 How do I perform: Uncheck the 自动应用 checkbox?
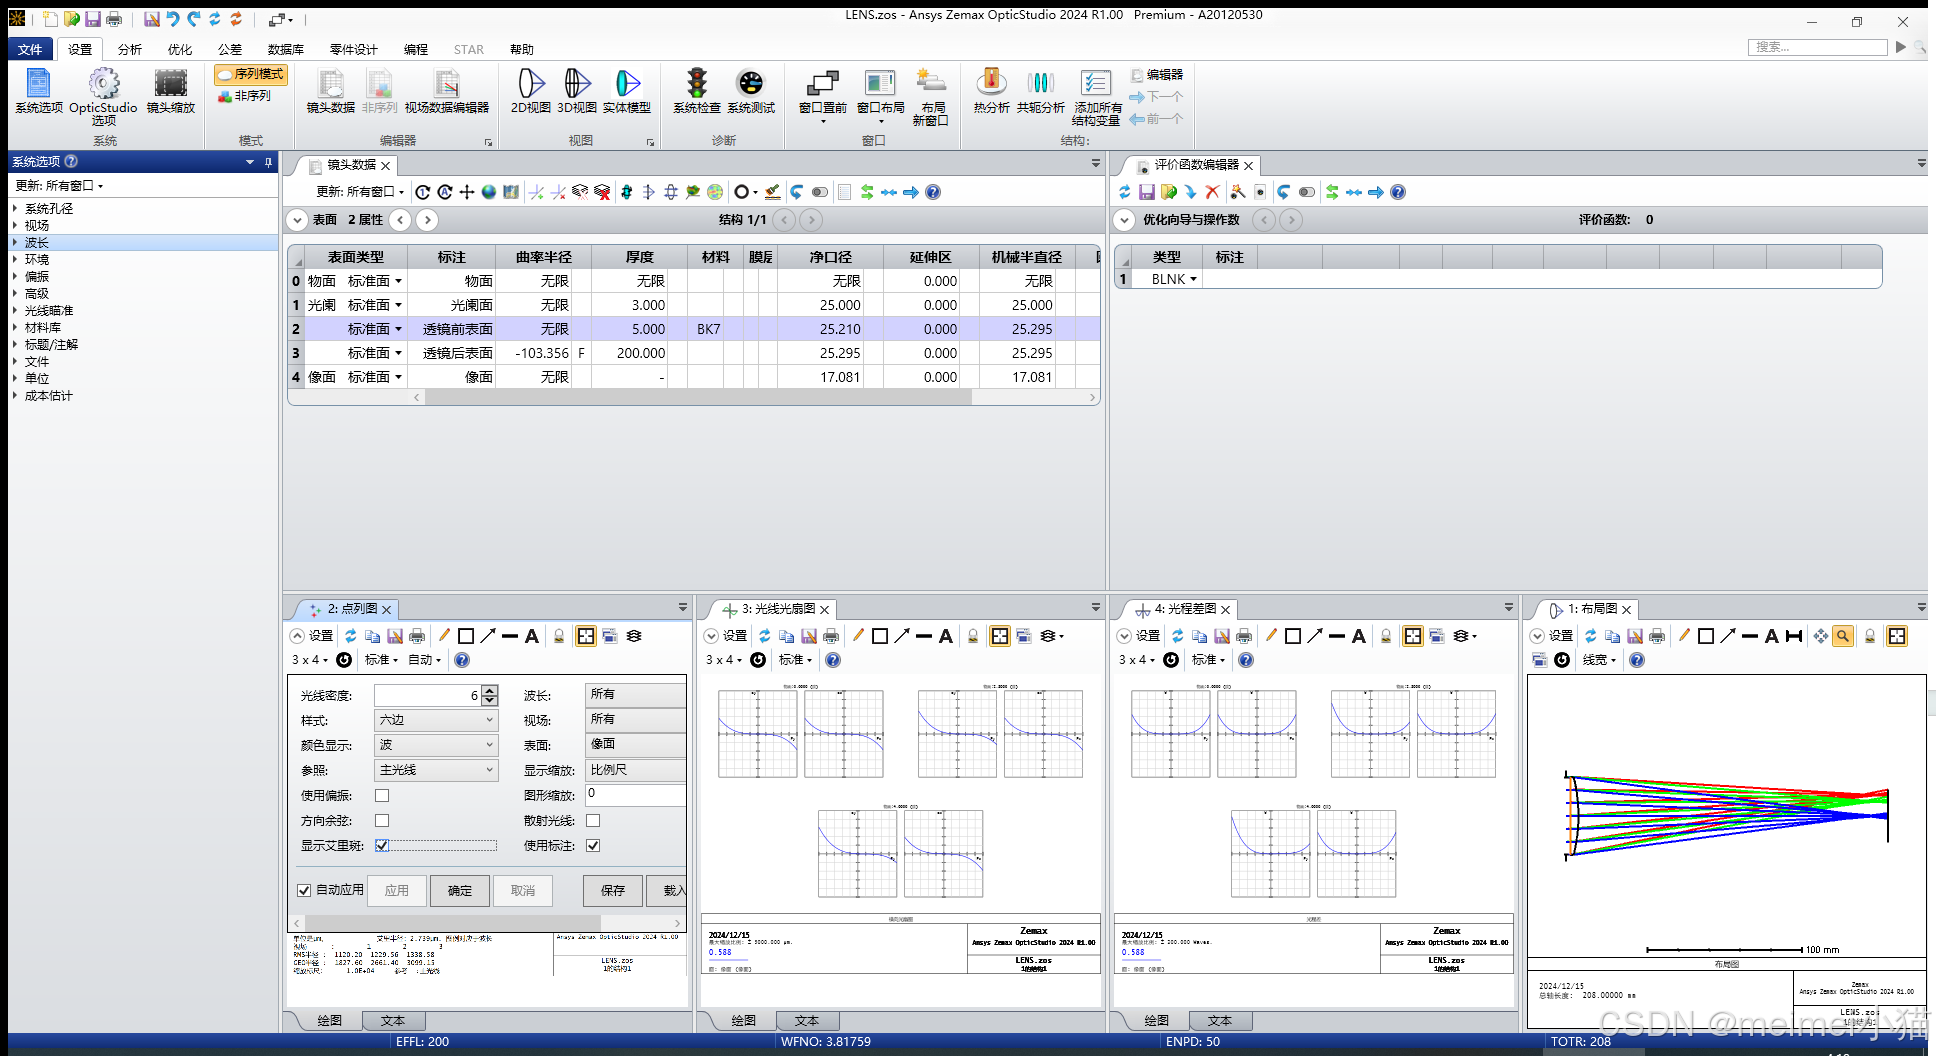click(x=304, y=890)
